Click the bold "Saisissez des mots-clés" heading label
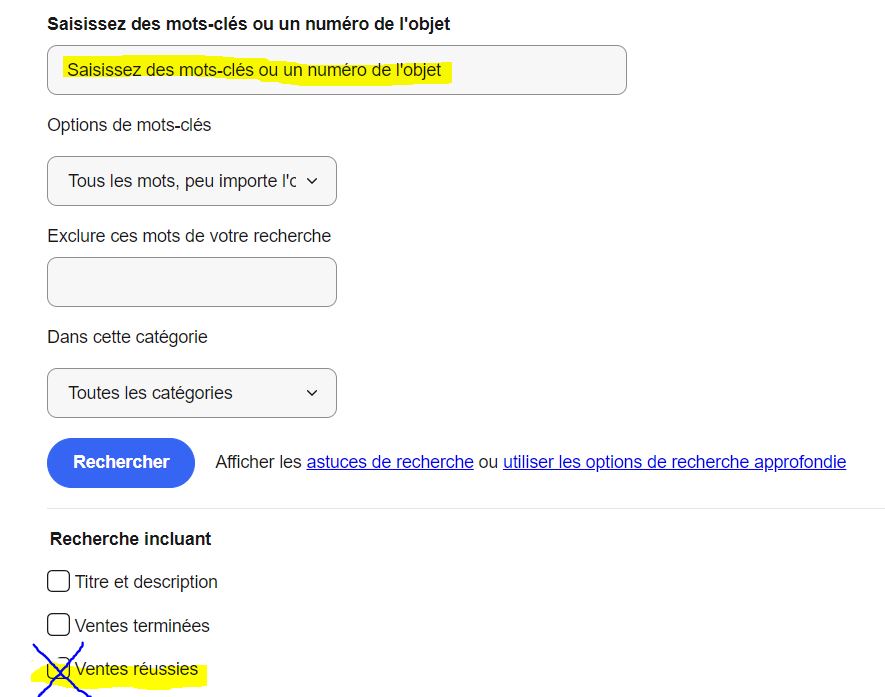This screenshot has height=697, width=885. point(248,23)
